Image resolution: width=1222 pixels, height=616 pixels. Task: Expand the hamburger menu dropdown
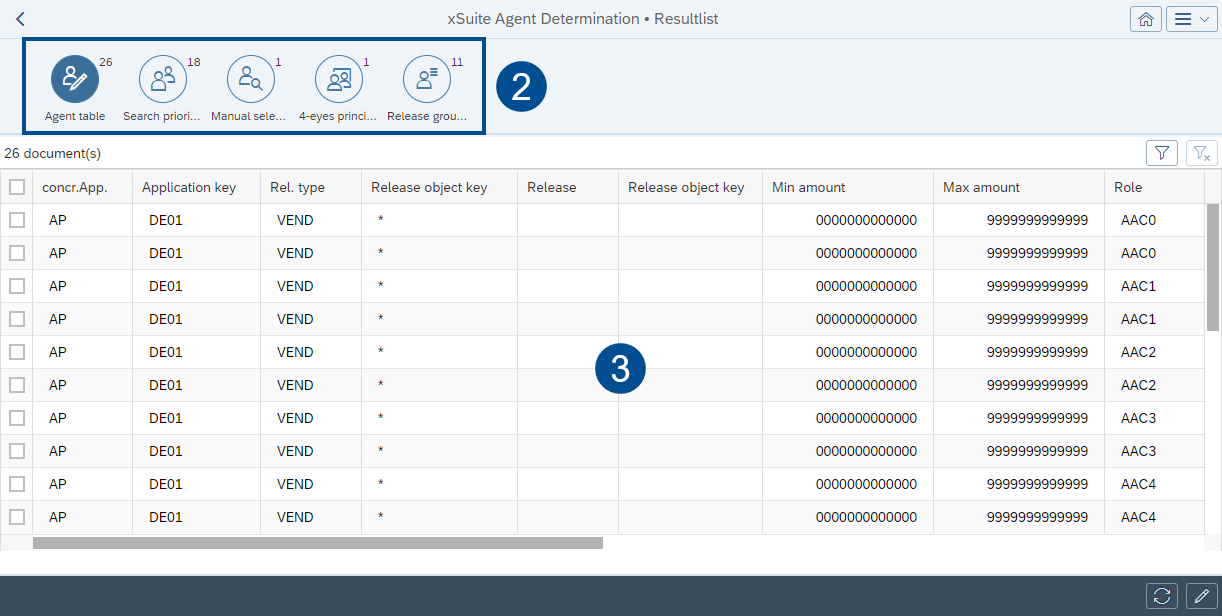1192,19
